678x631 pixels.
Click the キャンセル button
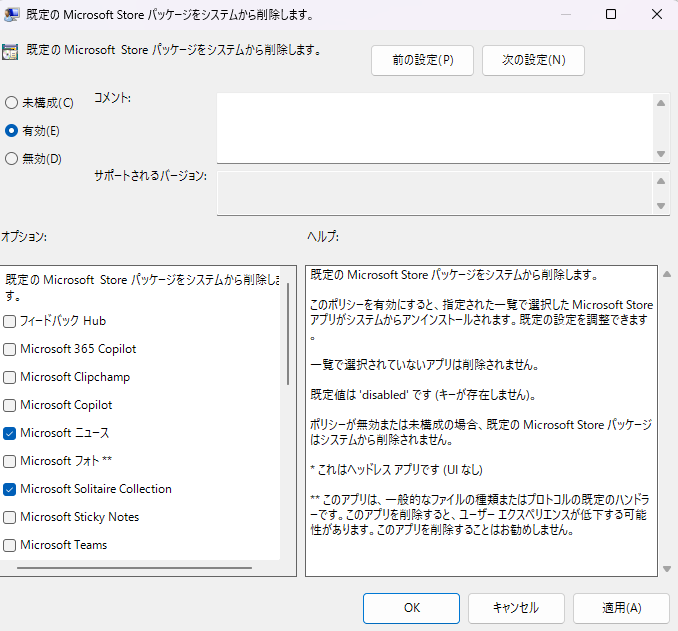click(x=516, y=608)
